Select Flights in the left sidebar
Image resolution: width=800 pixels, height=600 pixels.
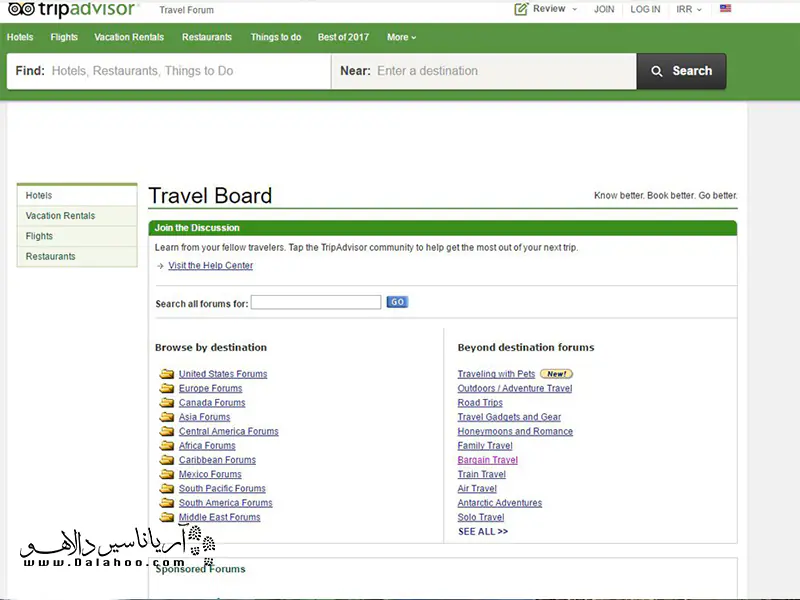pos(77,236)
